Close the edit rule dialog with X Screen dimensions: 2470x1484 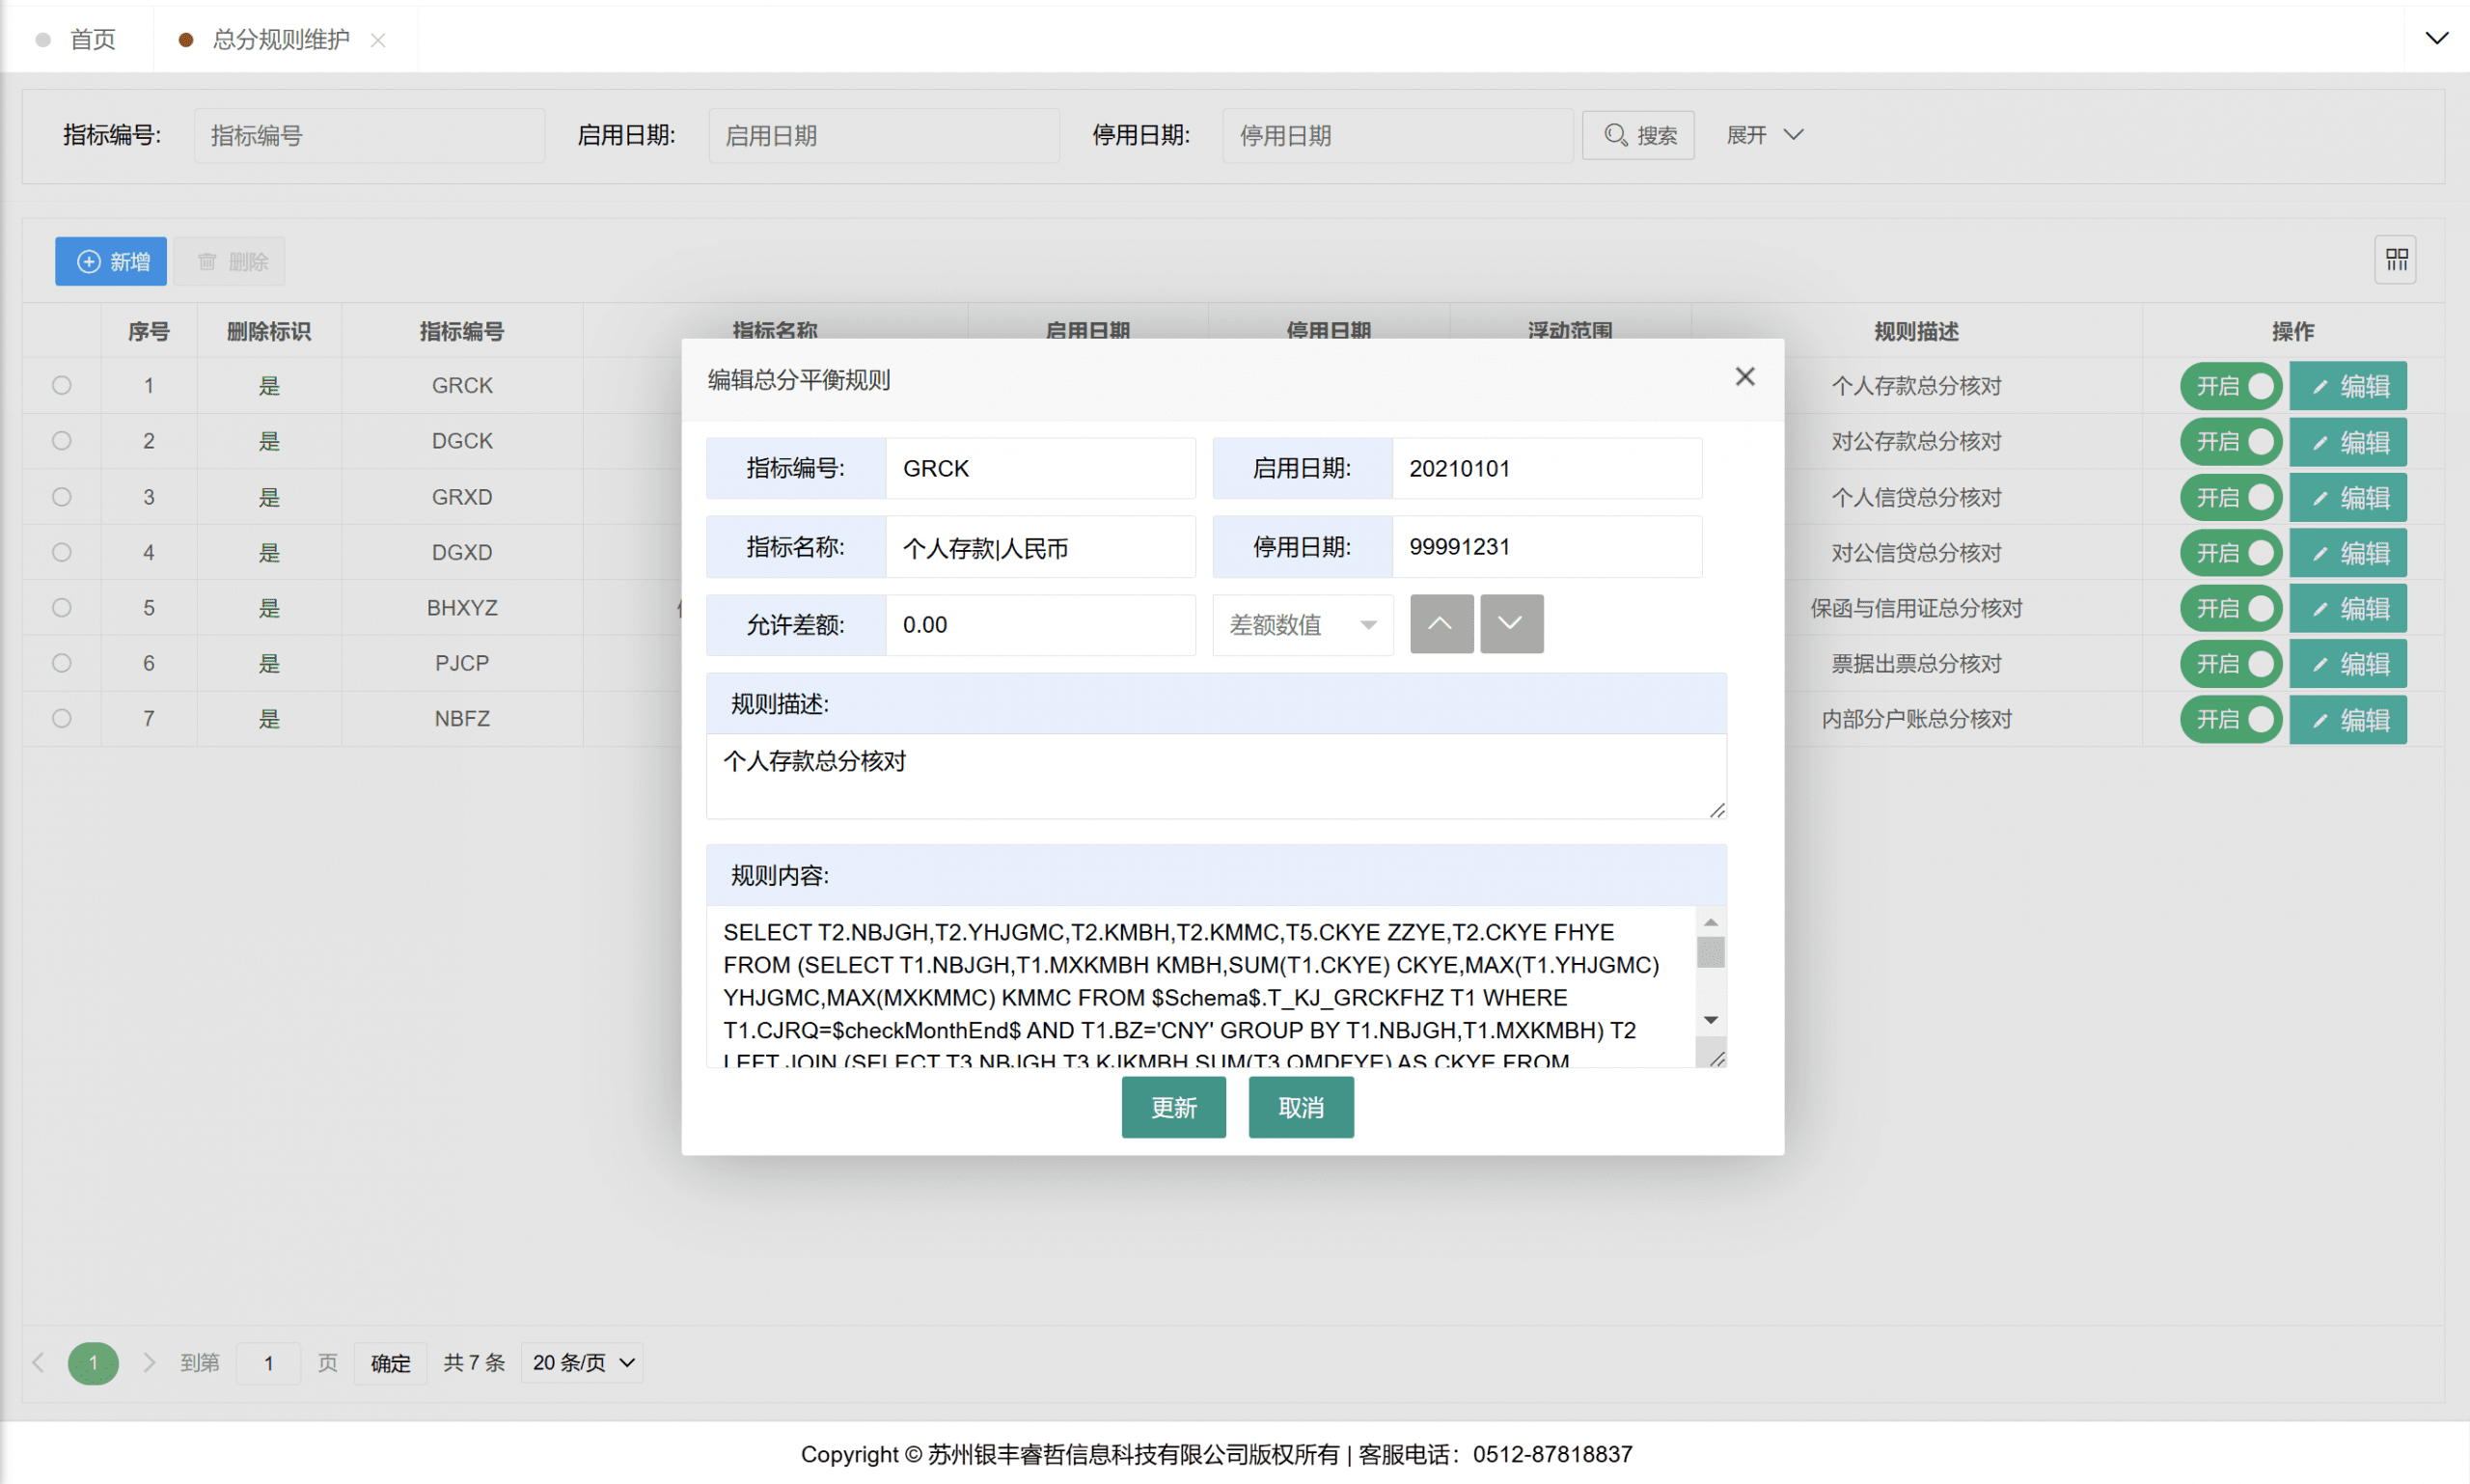[x=1744, y=377]
